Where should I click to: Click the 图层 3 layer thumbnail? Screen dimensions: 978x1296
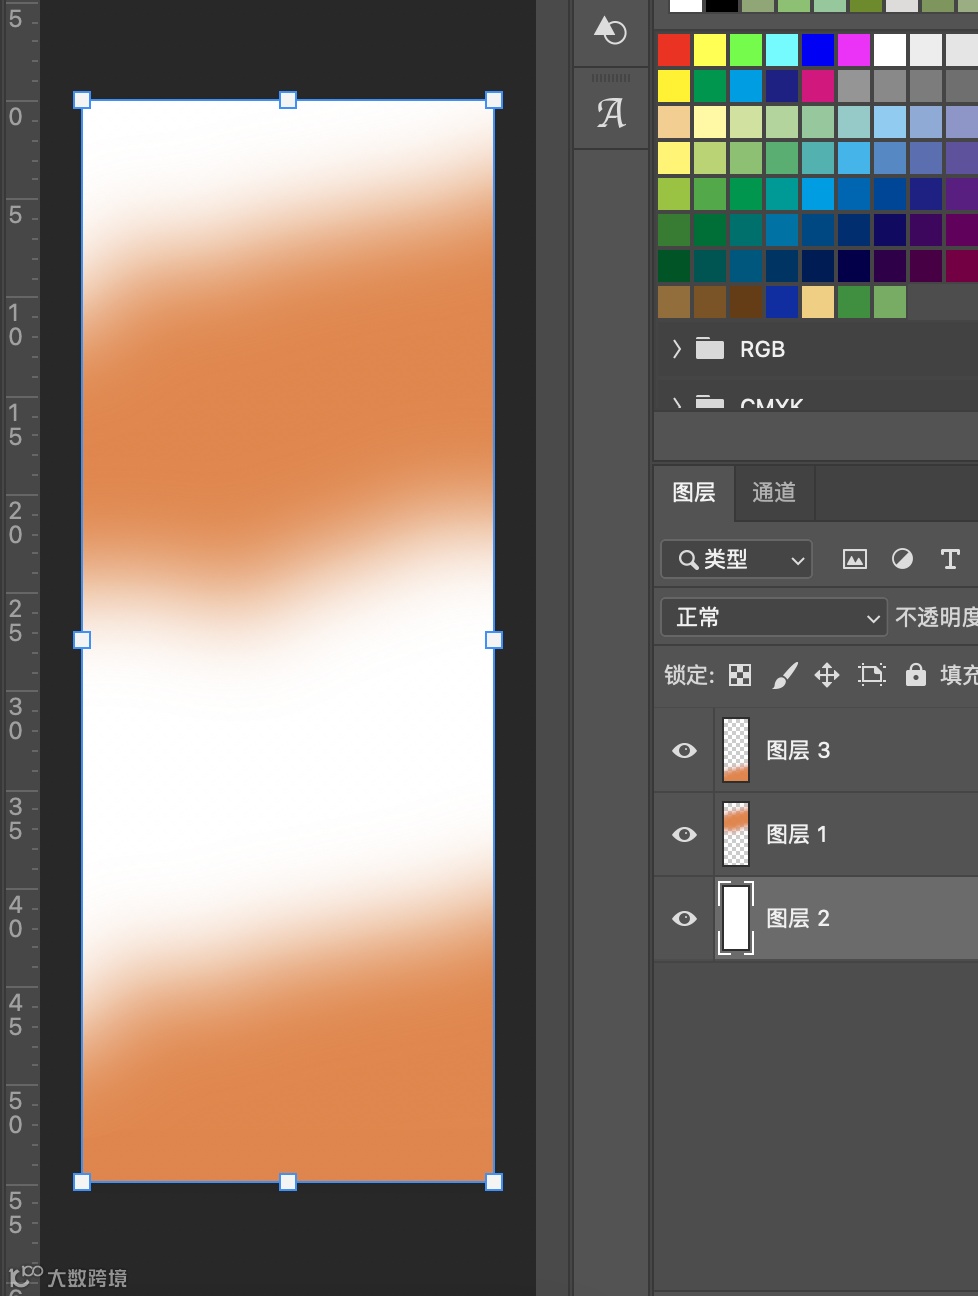[x=736, y=751]
